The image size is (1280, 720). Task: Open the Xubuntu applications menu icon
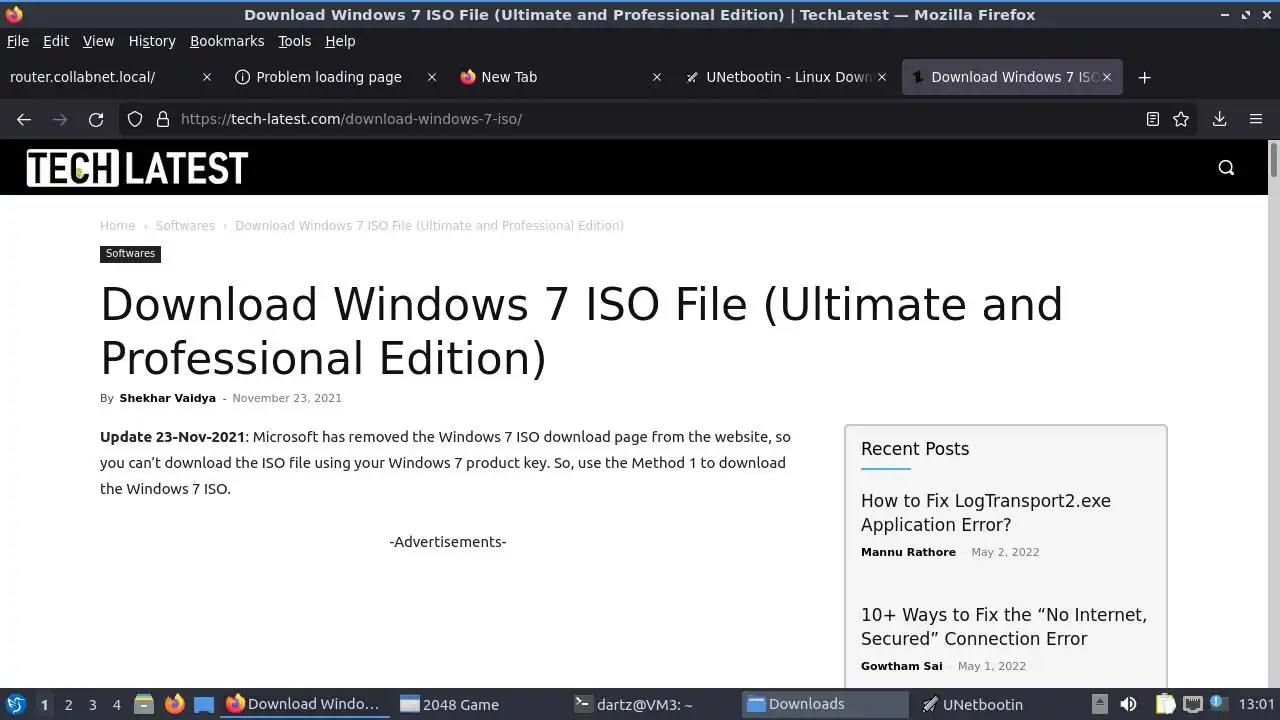point(16,704)
